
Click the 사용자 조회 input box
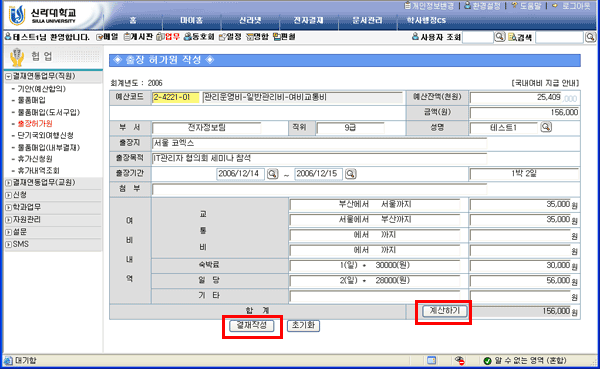click(x=478, y=37)
